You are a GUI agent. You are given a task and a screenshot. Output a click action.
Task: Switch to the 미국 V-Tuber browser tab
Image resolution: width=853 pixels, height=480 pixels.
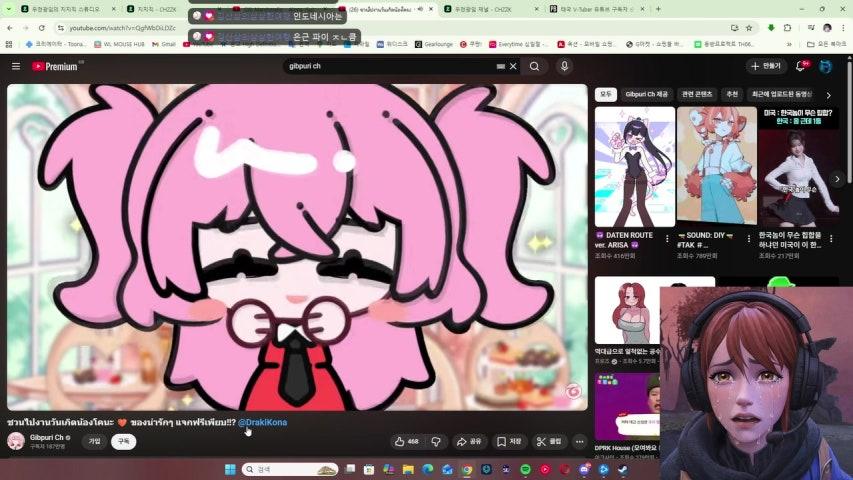(597, 9)
